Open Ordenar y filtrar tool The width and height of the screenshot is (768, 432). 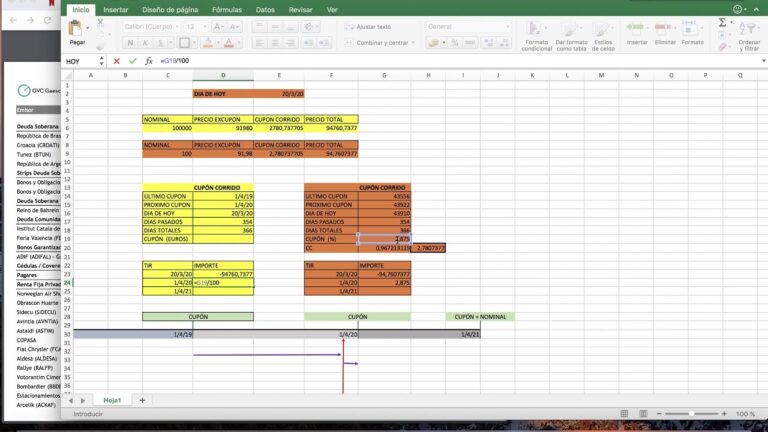[x=749, y=36]
